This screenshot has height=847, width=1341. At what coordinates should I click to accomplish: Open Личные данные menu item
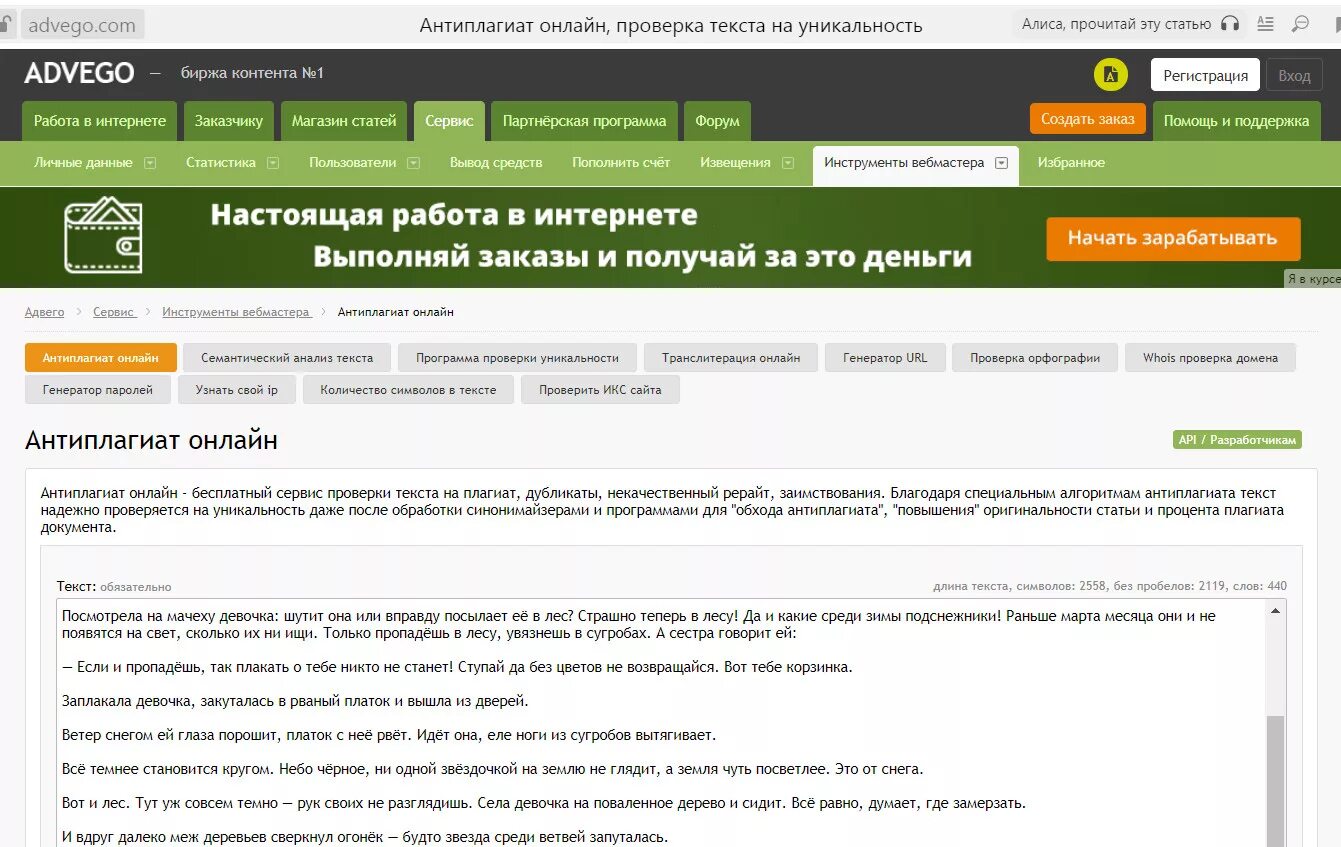(83, 163)
